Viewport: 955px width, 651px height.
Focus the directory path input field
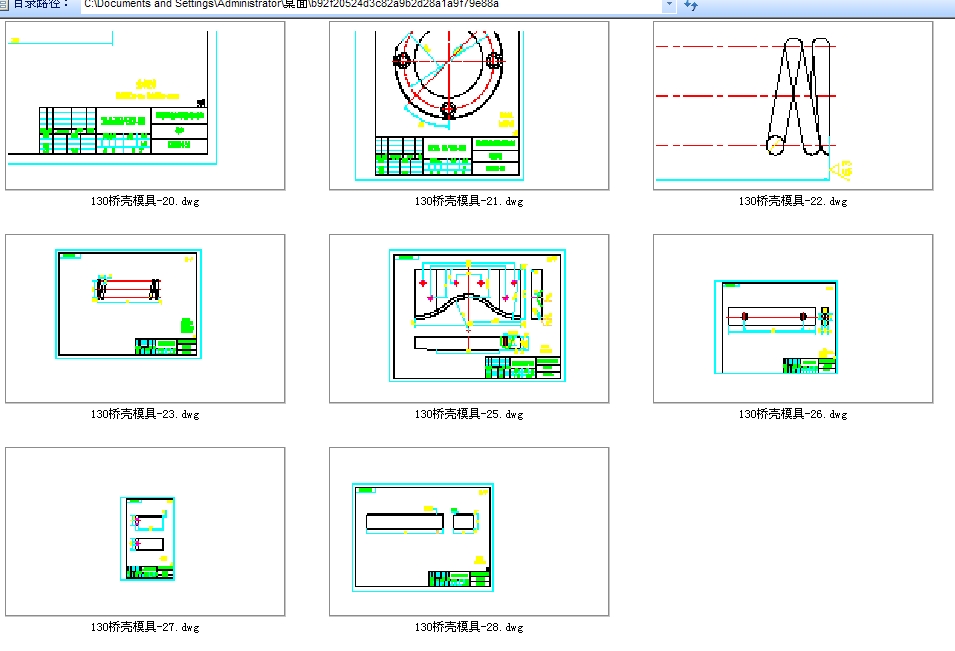[x=372, y=5]
